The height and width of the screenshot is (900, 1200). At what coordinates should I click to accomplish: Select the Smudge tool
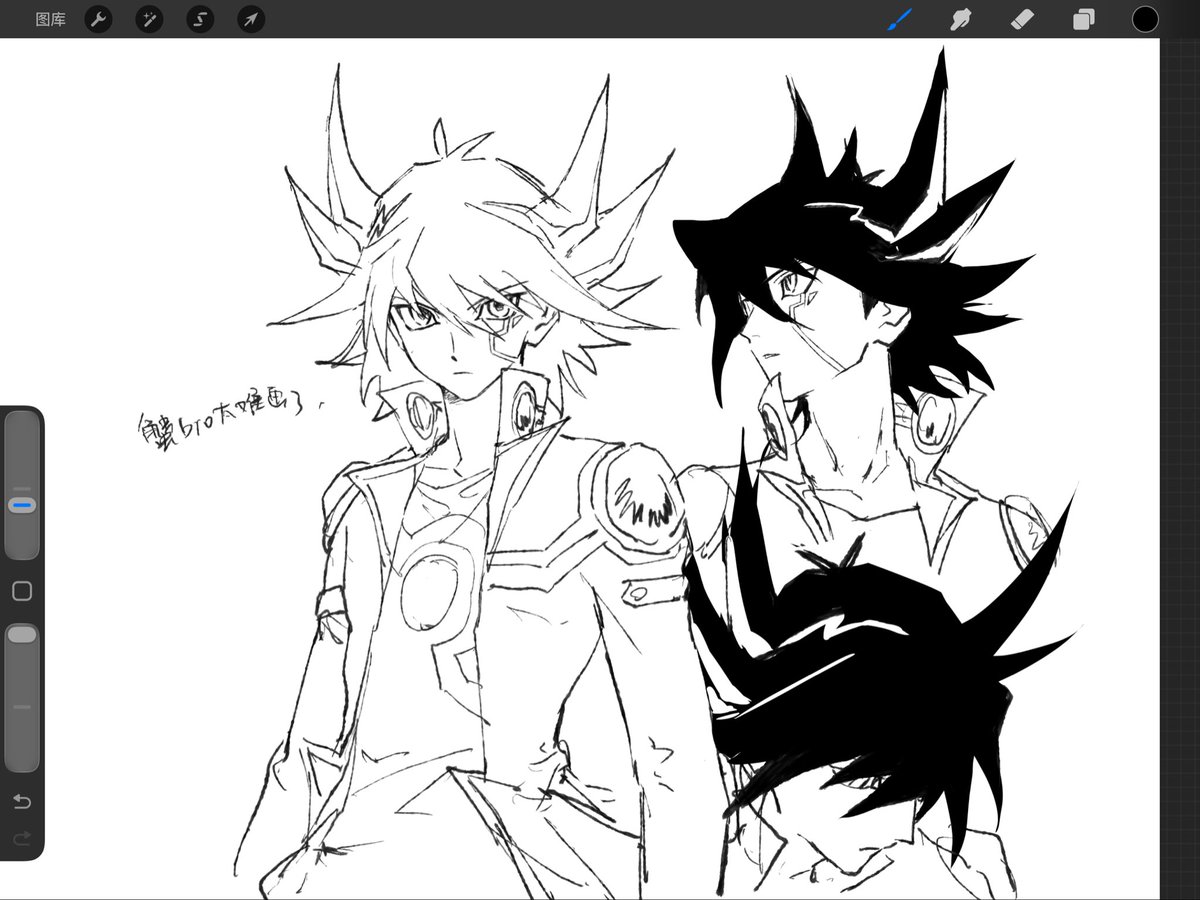[x=961, y=19]
